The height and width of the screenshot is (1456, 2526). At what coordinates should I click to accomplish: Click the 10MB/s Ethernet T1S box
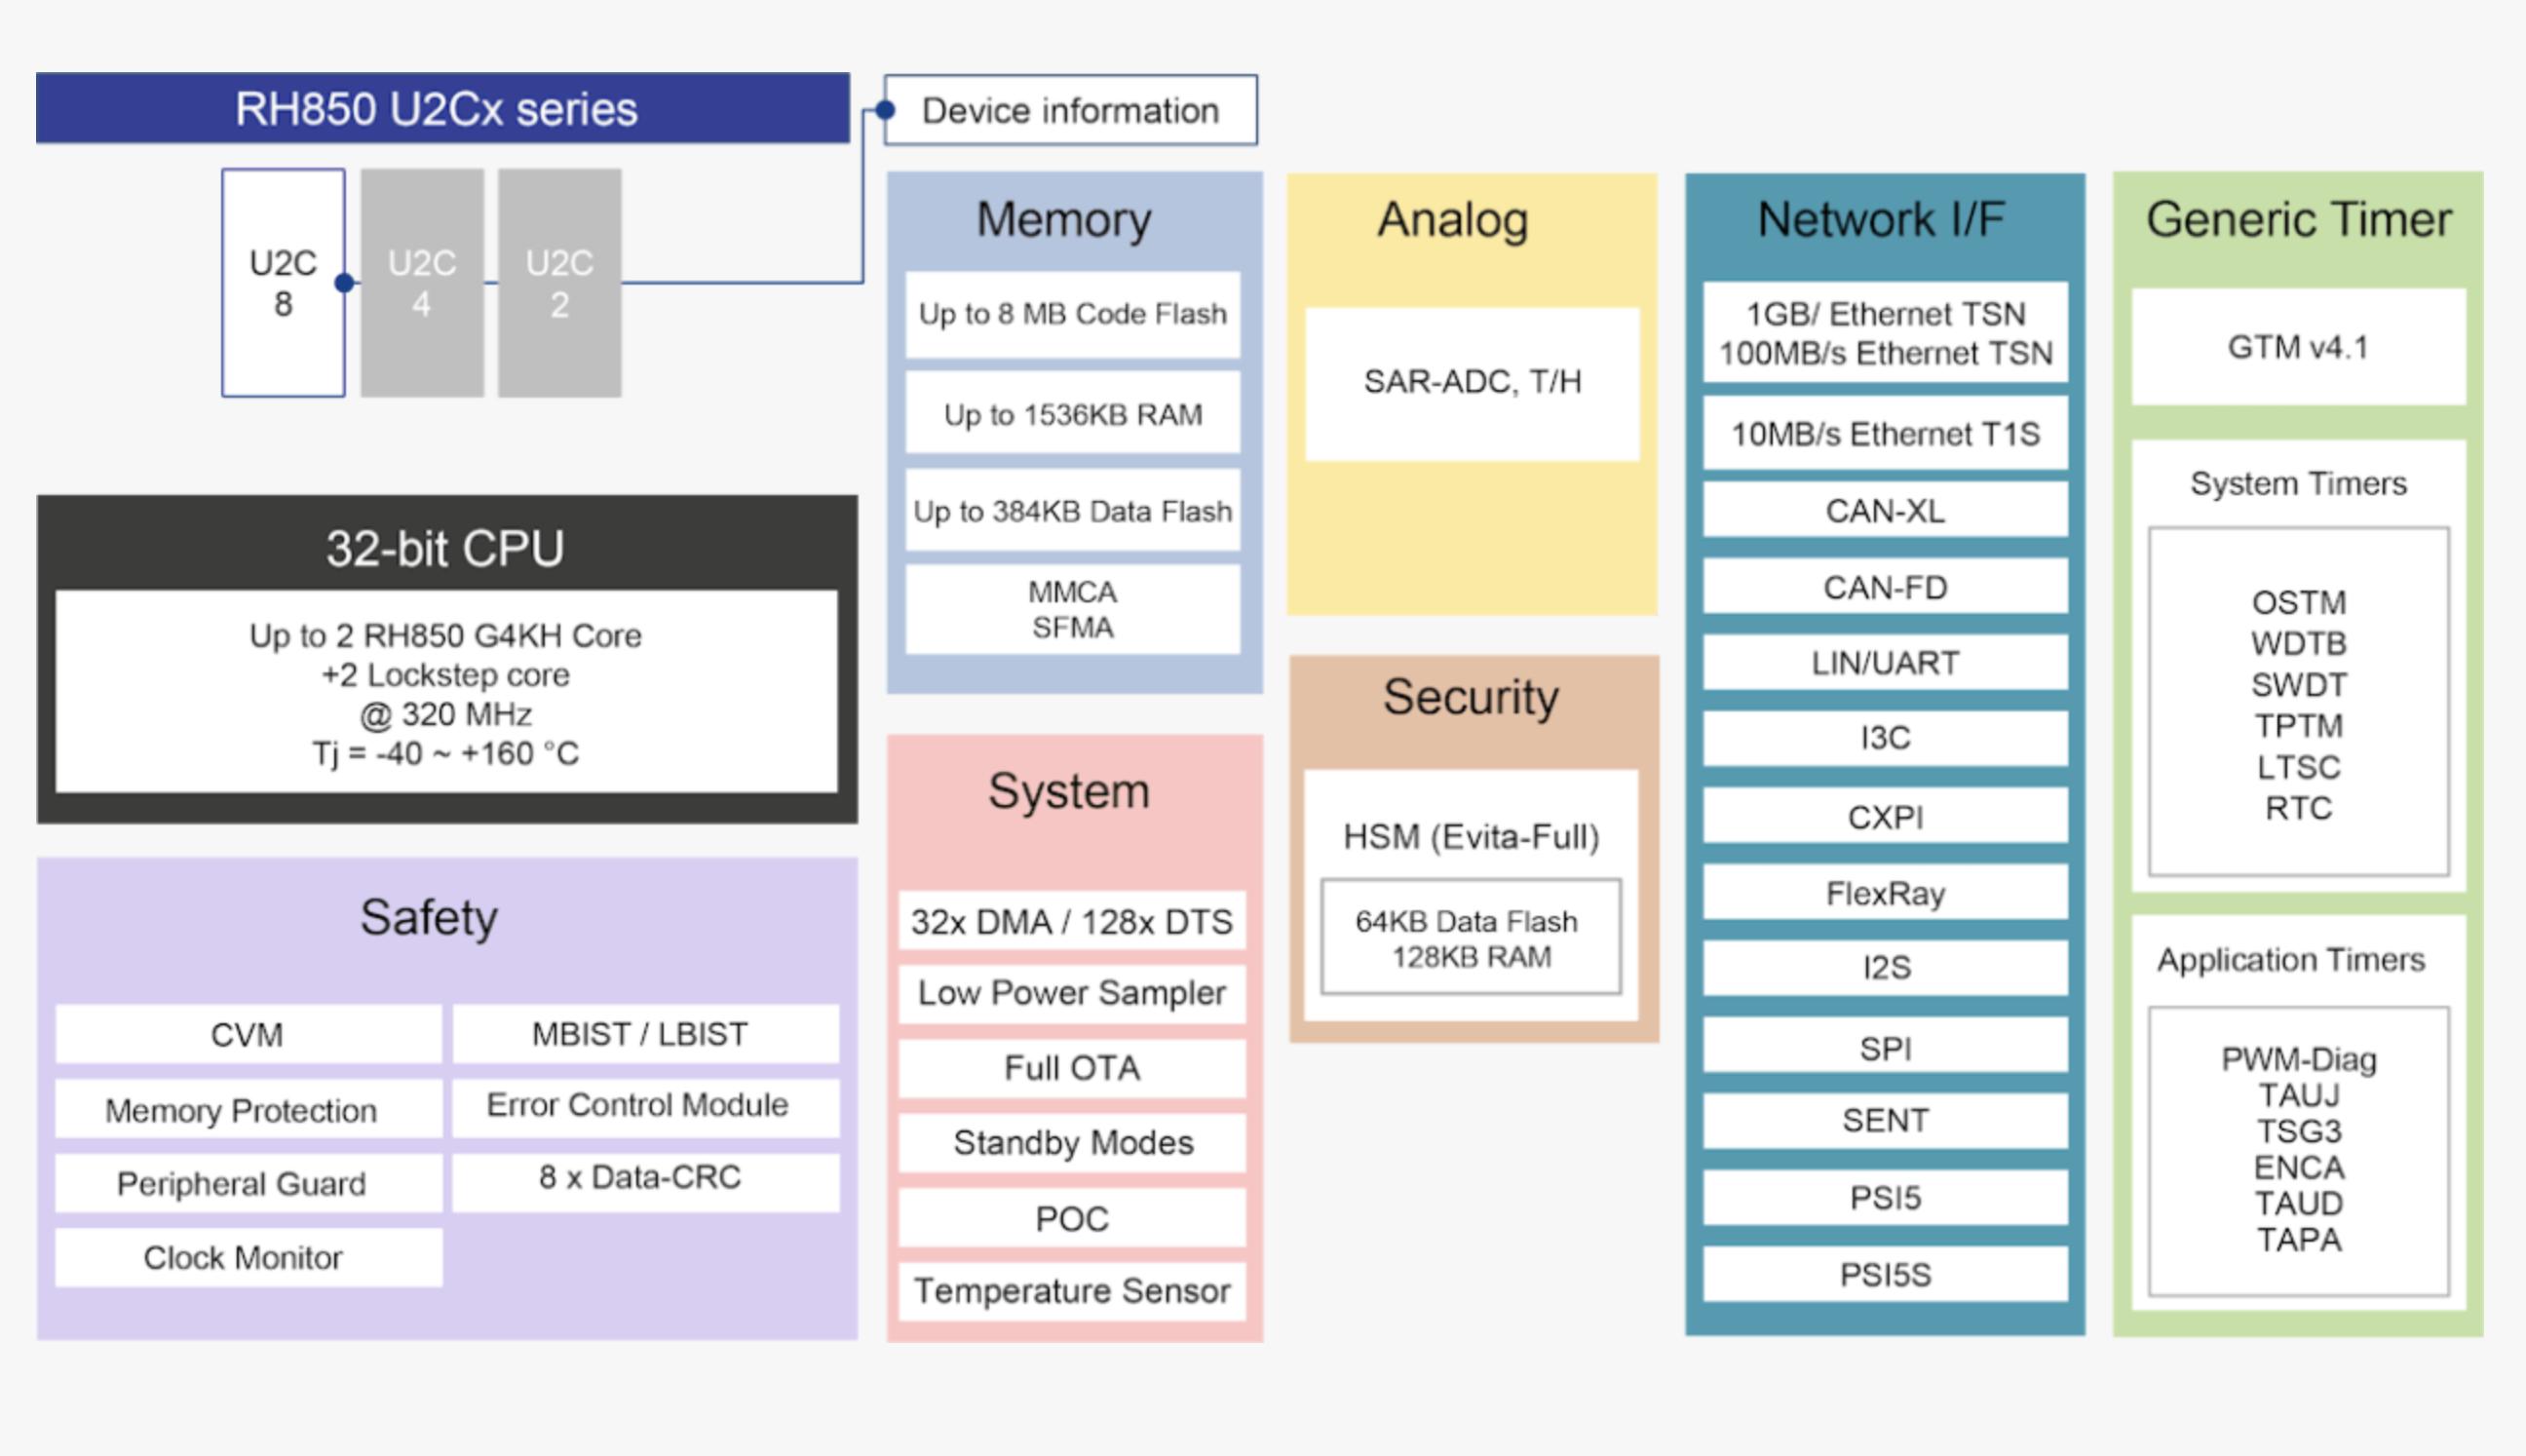click(1884, 434)
